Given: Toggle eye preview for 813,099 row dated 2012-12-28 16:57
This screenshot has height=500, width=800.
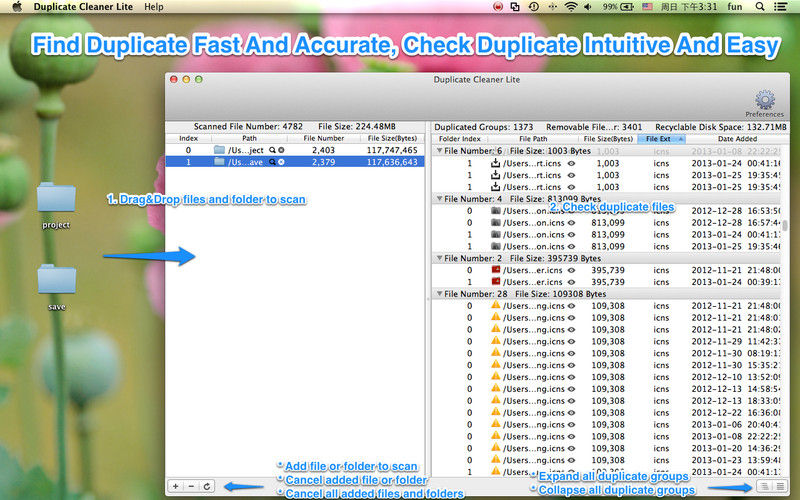Looking at the screenshot, I should click(571, 223).
